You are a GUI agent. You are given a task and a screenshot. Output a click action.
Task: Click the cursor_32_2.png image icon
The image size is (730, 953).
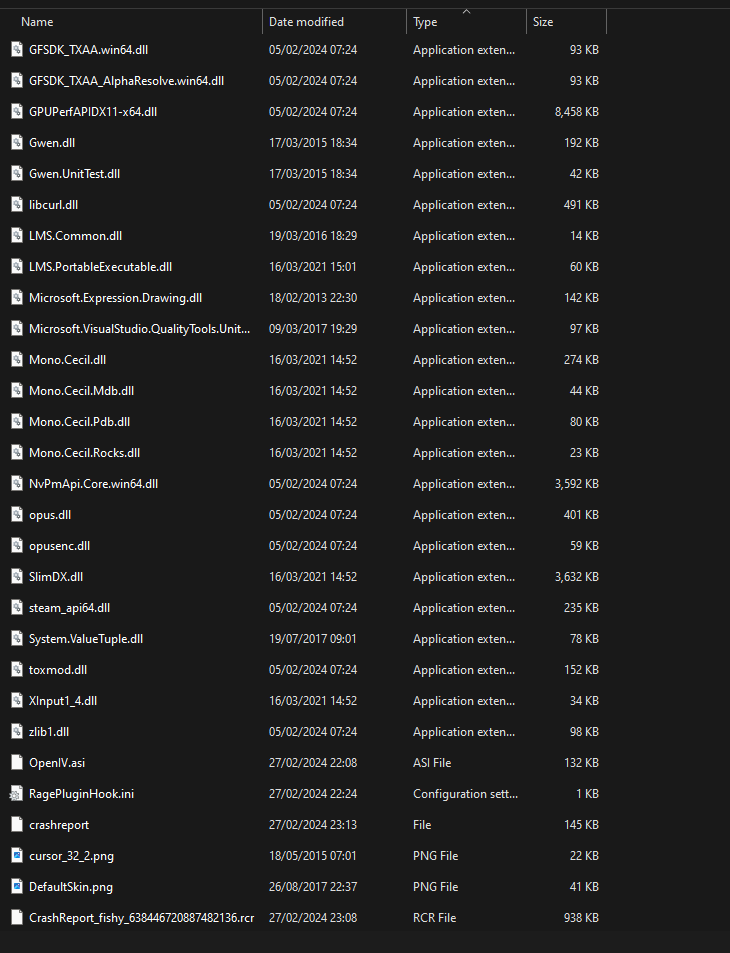pos(16,856)
